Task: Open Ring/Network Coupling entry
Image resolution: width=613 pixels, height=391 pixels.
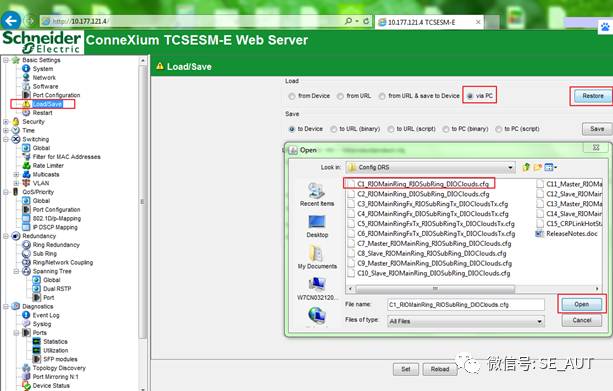Action: [x=63, y=262]
